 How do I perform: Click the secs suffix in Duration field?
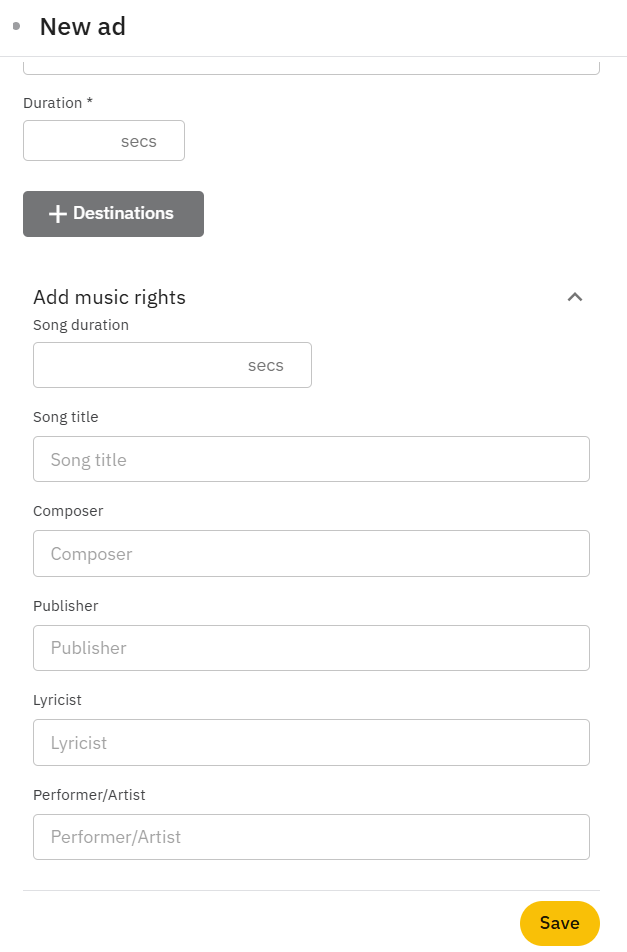pyautogui.click(x=139, y=141)
